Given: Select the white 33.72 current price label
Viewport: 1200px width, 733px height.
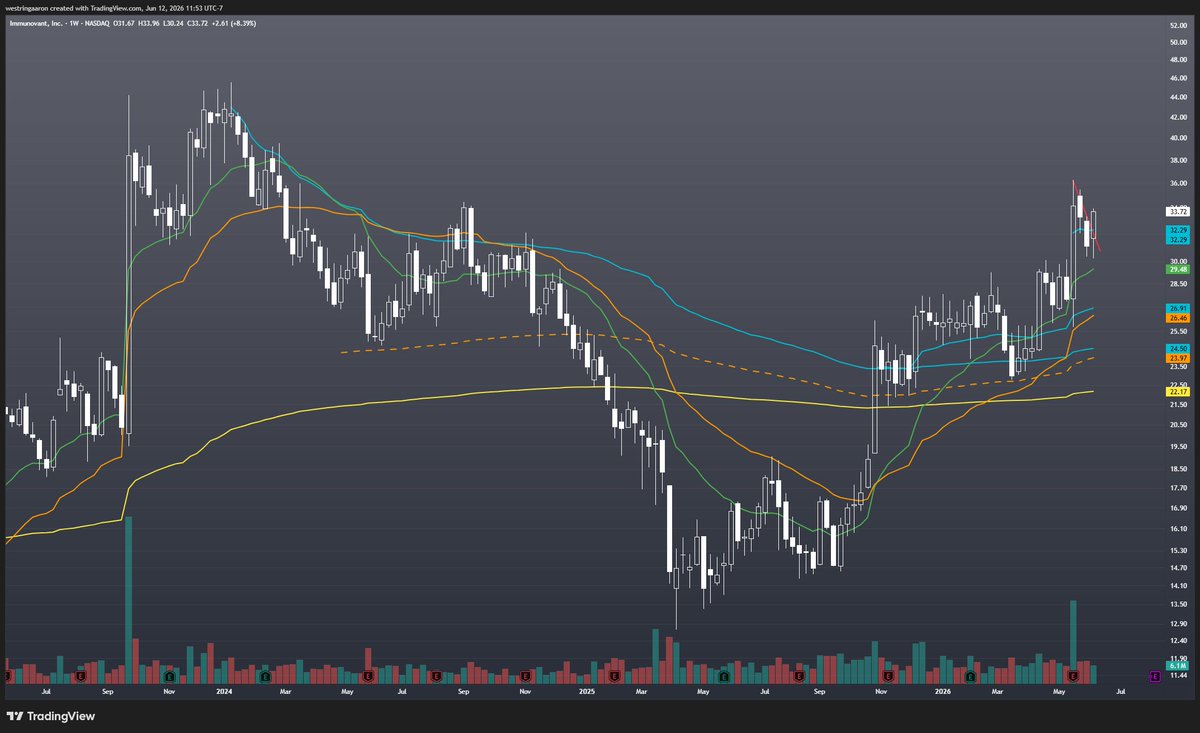Looking at the screenshot, I should [x=1177, y=212].
